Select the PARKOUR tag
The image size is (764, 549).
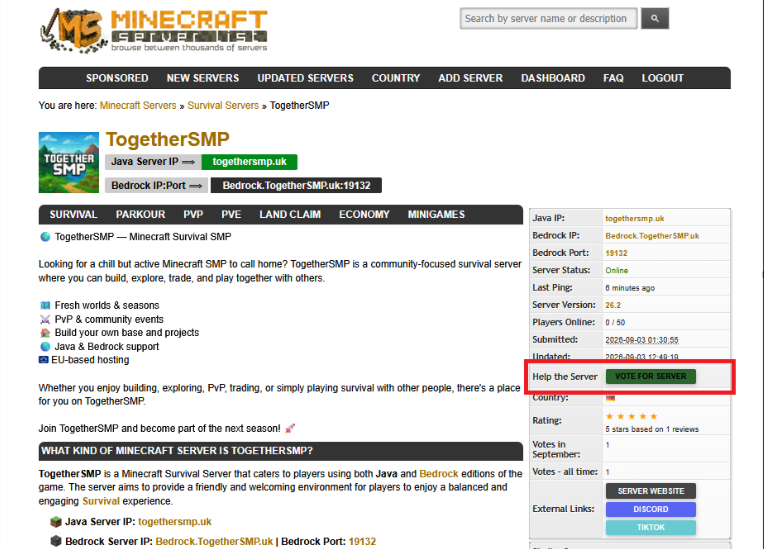click(x=140, y=214)
